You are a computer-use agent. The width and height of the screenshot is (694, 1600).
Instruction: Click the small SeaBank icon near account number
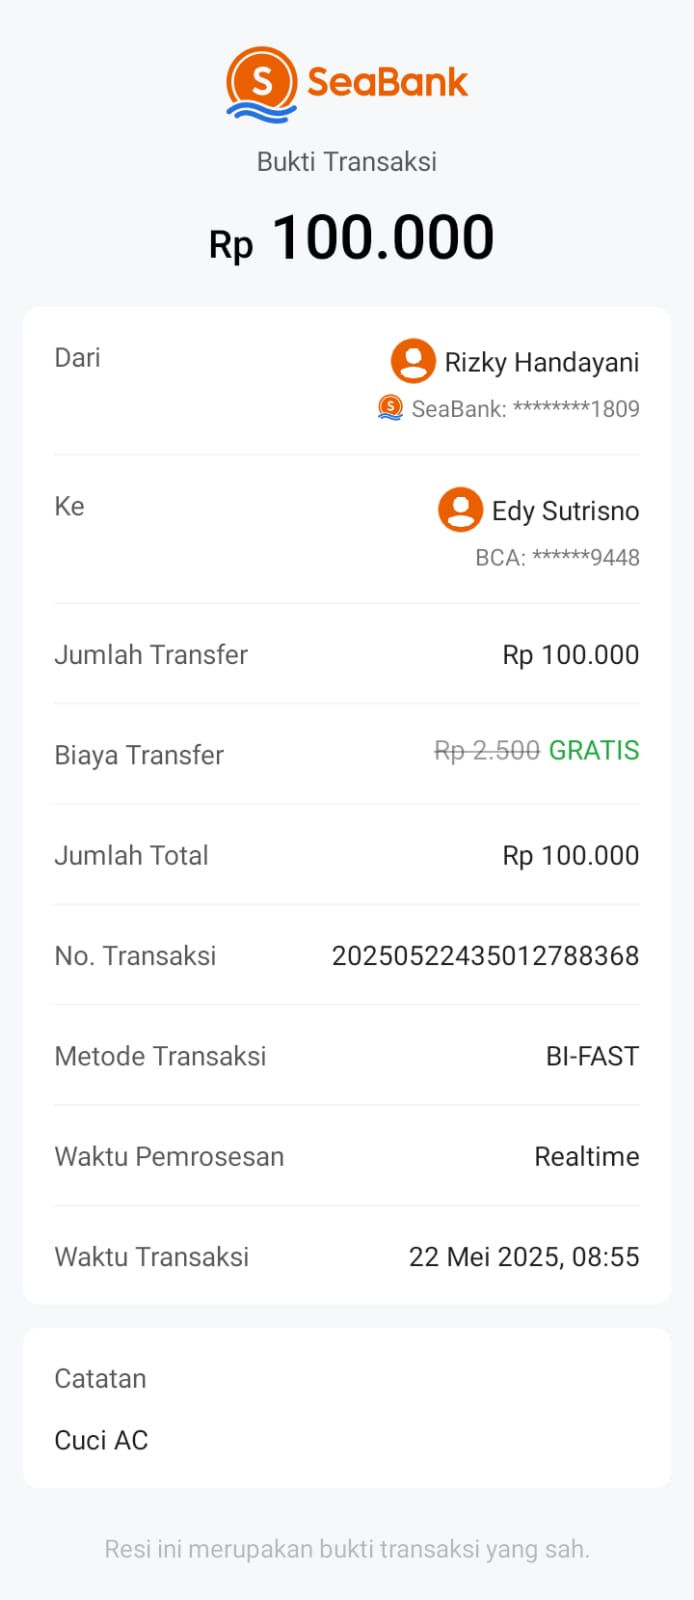click(390, 408)
